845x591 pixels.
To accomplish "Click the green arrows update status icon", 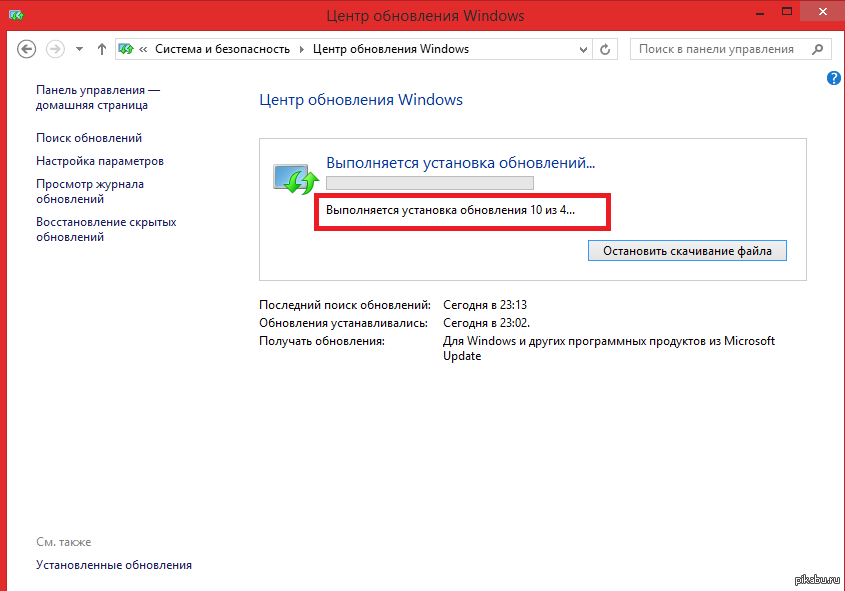I will [x=293, y=178].
